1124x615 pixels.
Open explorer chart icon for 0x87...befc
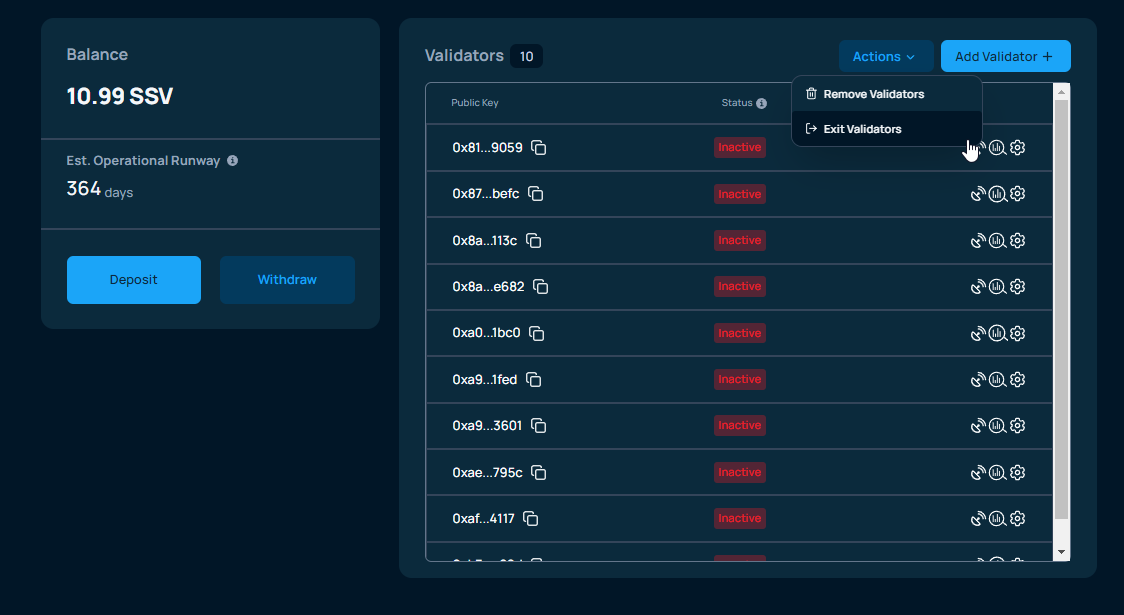click(997, 194)
